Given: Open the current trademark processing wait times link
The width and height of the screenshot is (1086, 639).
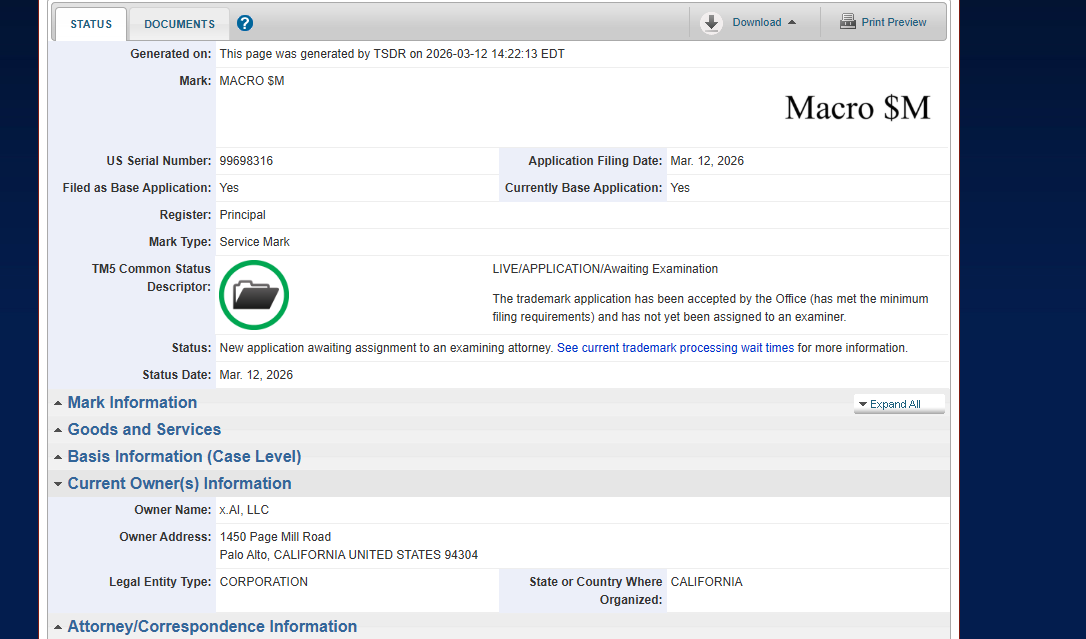Looking at the screenshot, I should [x=675, y=348].
